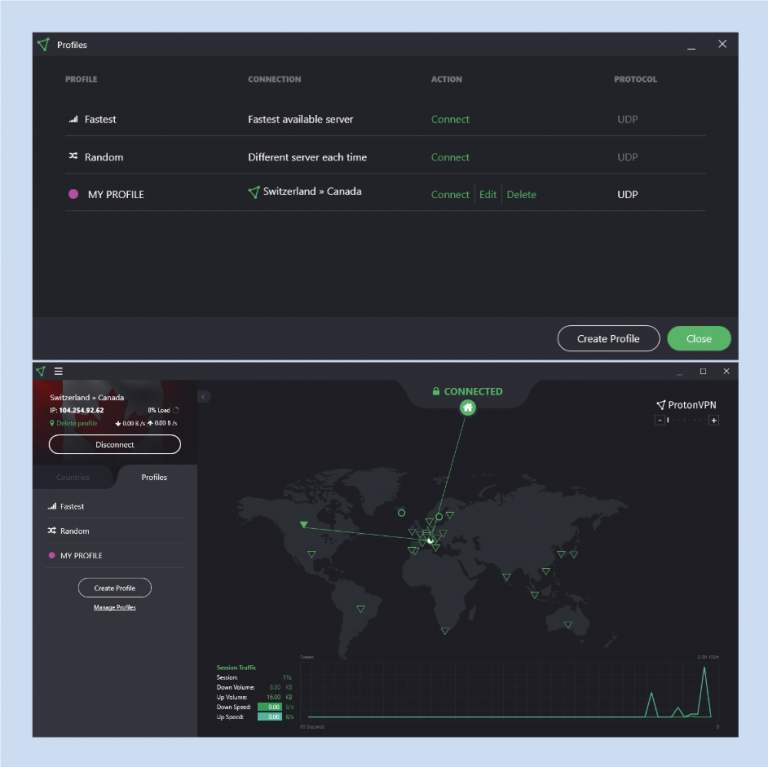Click the session traffic speed graph
The image size is (768, 767).
click(509, 691)
